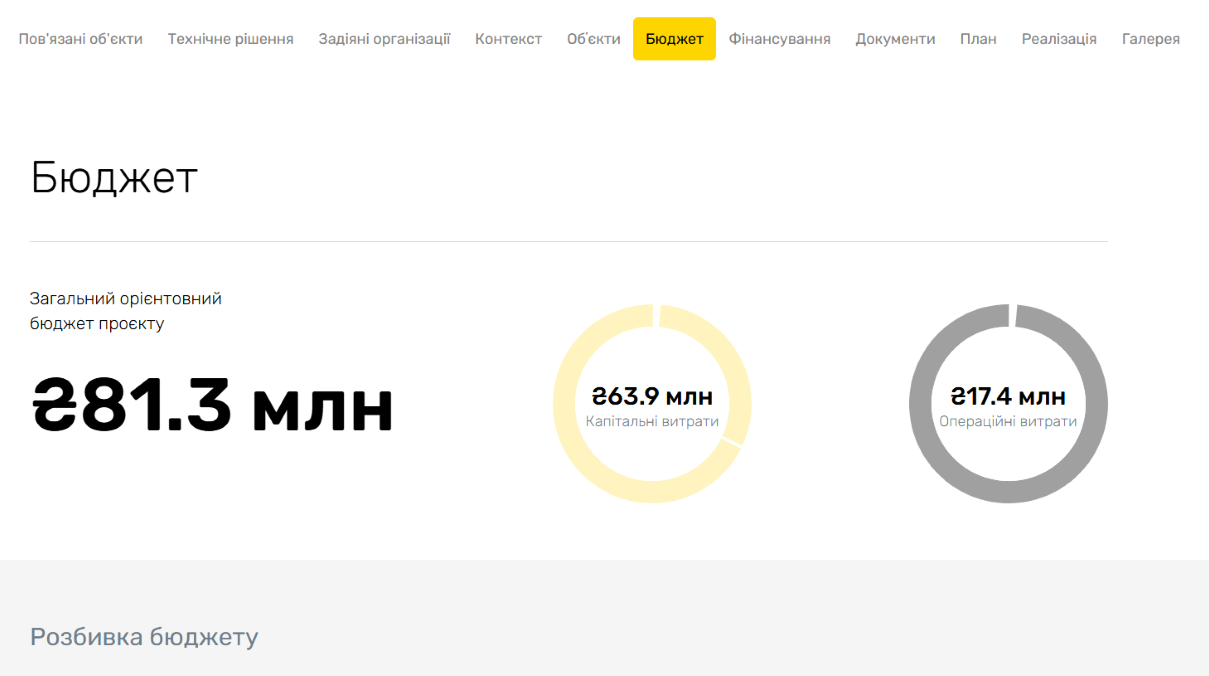Go to the Задіяні організації section
1209x676 pixels.
point(384,39)
